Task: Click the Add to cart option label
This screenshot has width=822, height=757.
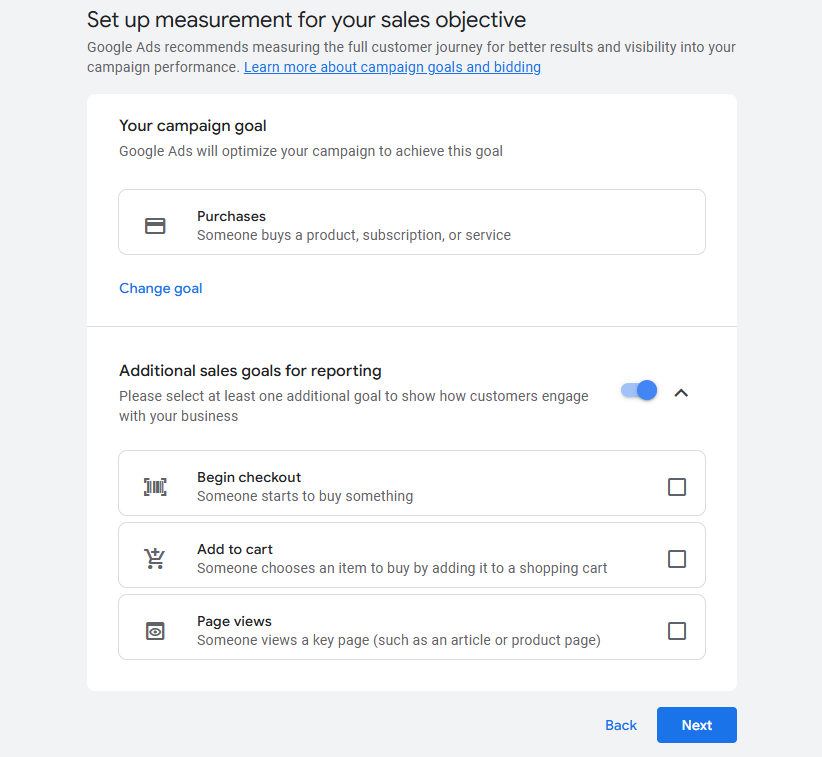Action: tap(235, 549)
